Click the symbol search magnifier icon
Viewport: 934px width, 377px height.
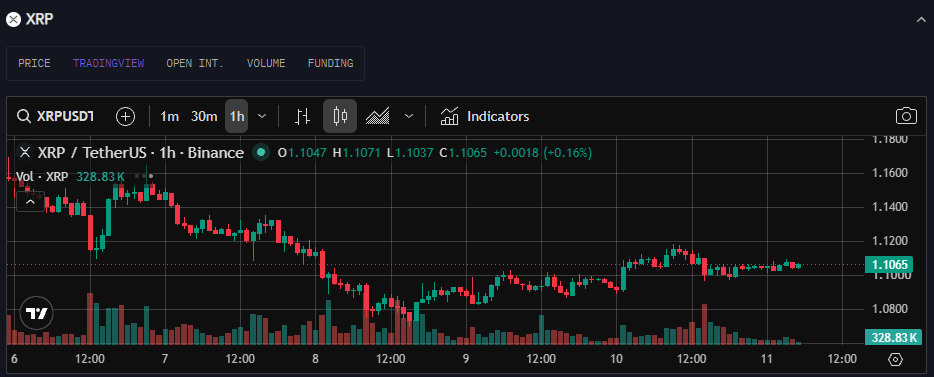[24, 116]
